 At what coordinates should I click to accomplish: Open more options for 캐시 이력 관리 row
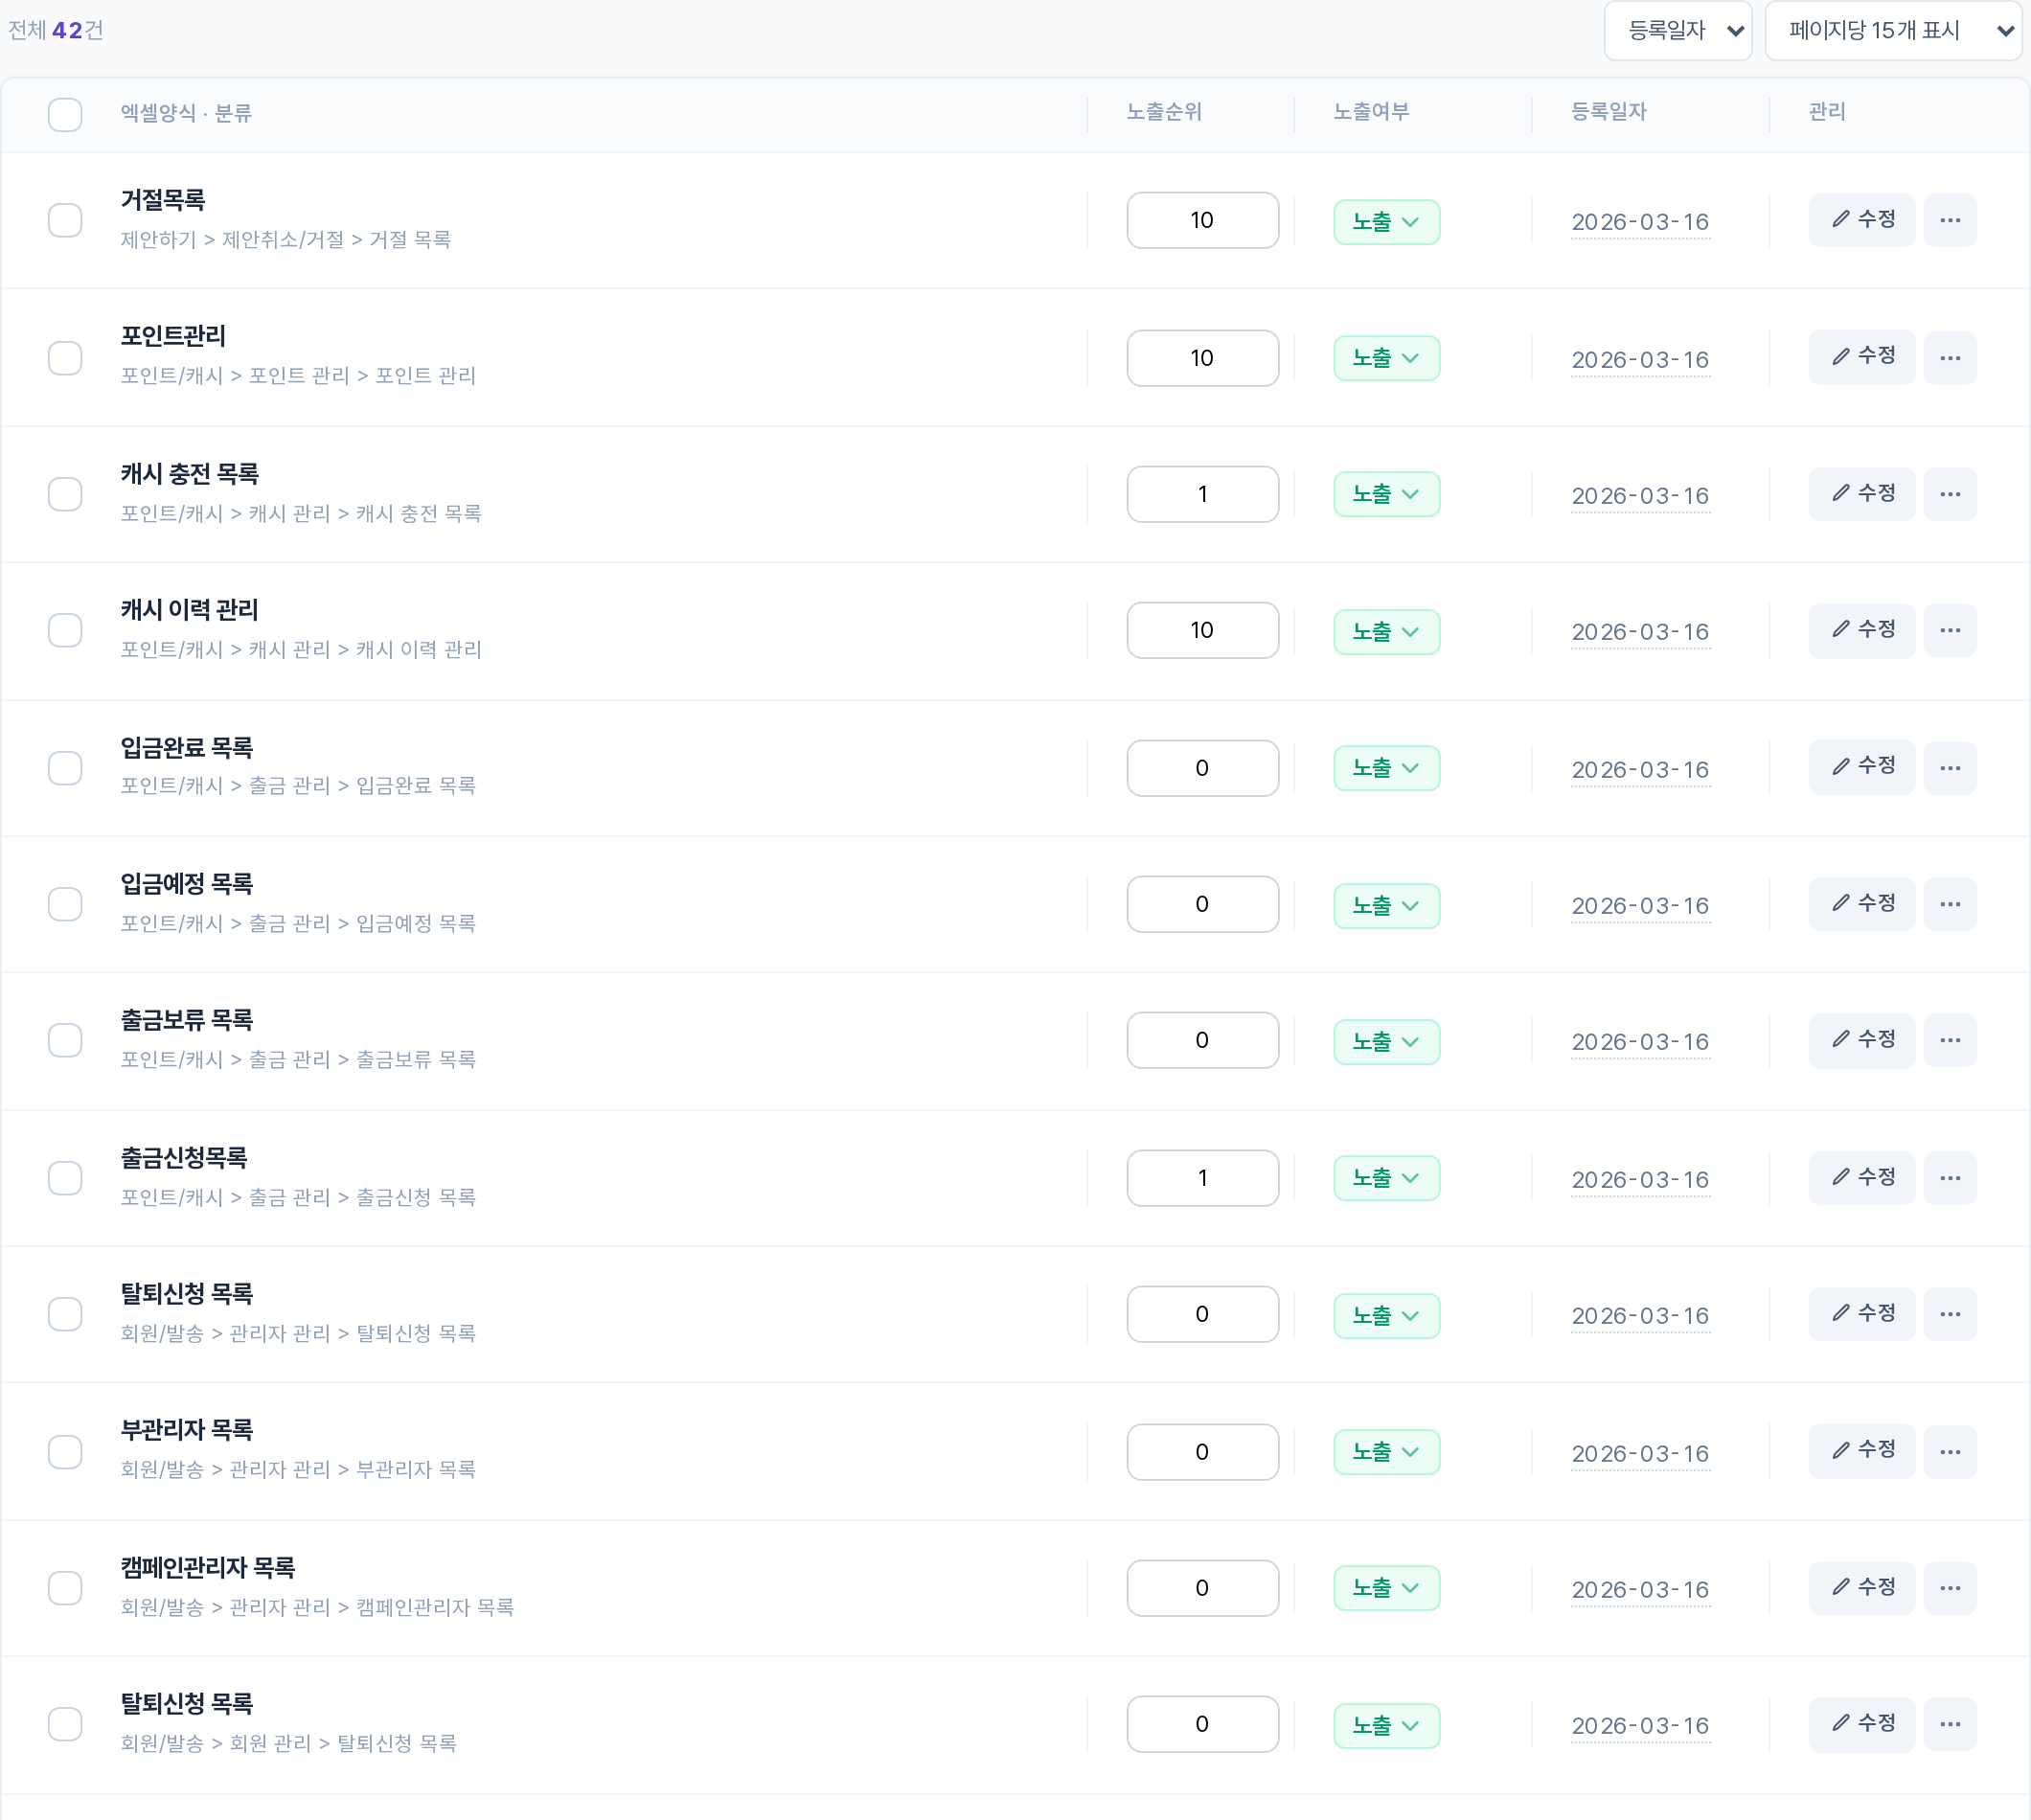point(1949,630)
